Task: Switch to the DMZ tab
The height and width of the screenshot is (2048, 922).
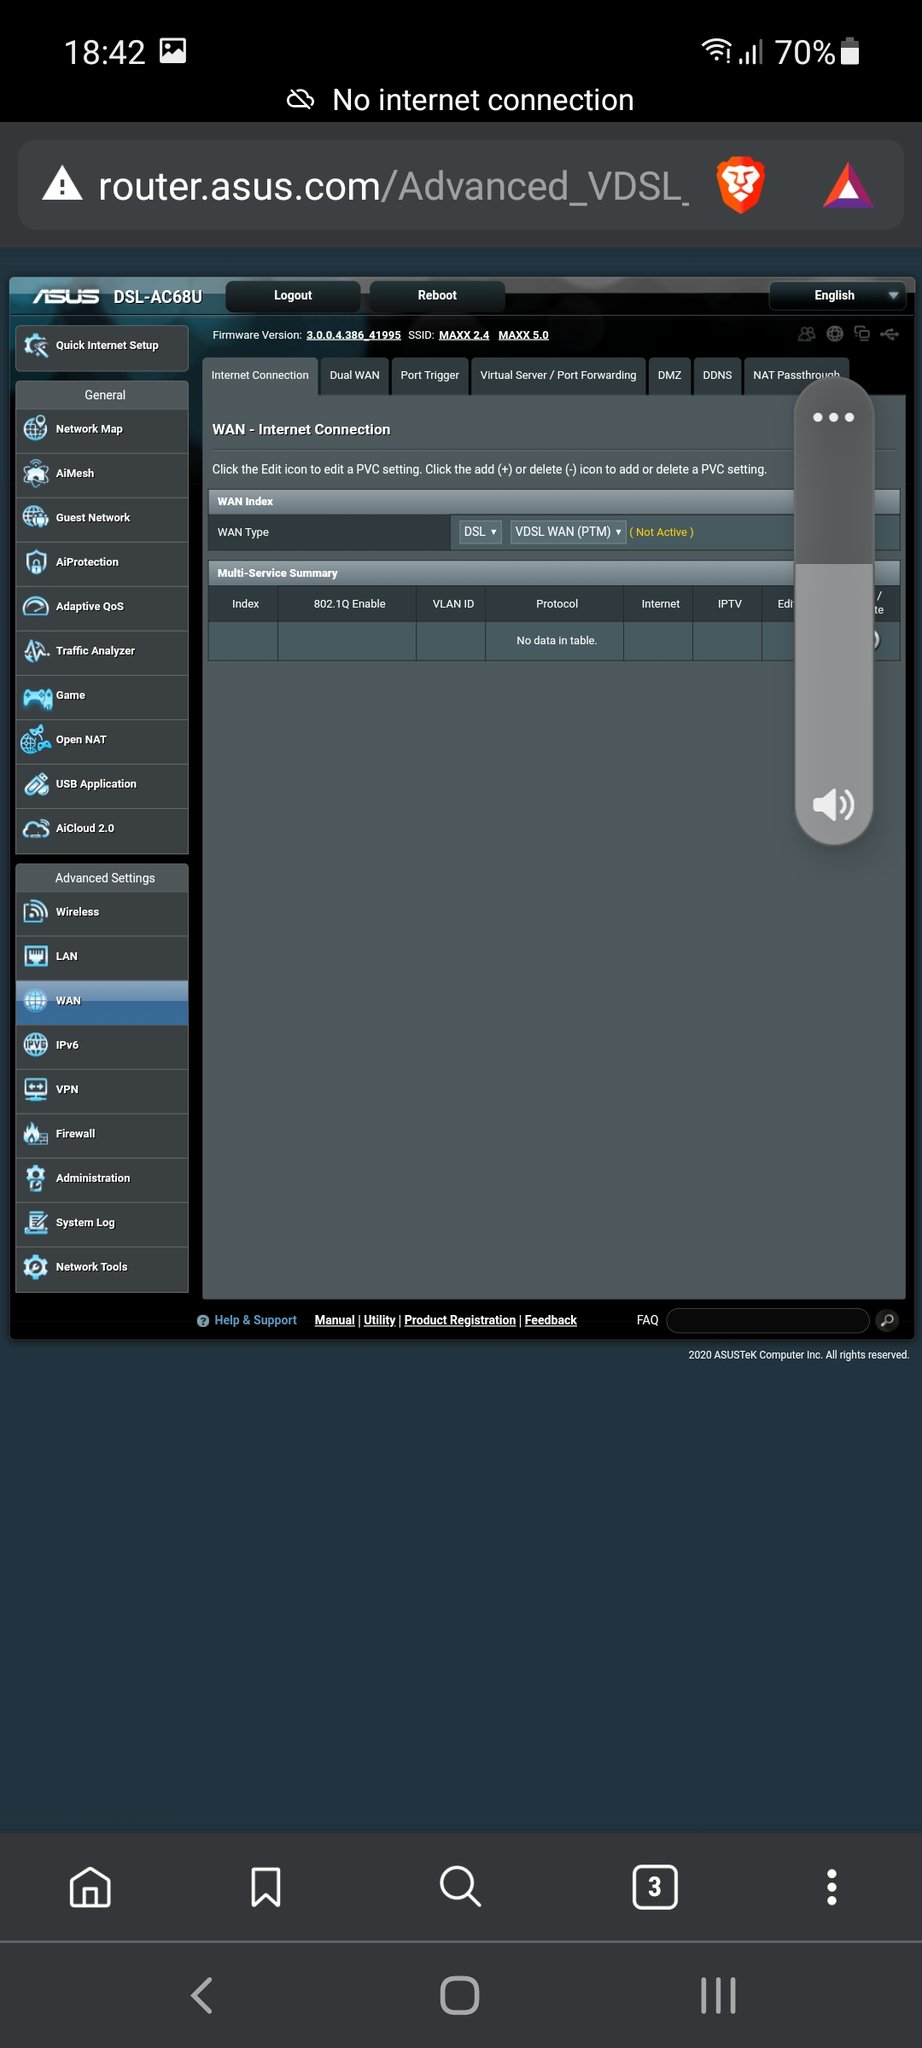Action: coord(670,376)
